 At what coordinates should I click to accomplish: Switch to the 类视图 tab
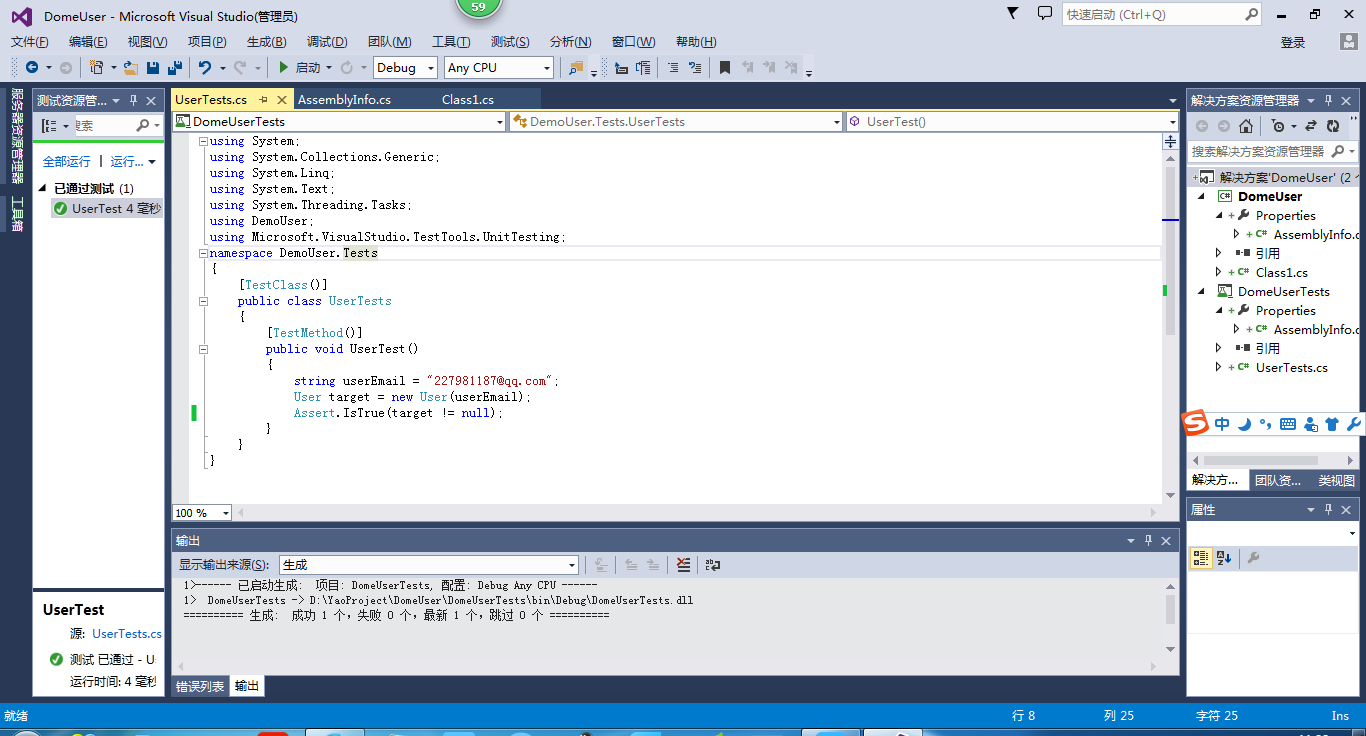1336,481
